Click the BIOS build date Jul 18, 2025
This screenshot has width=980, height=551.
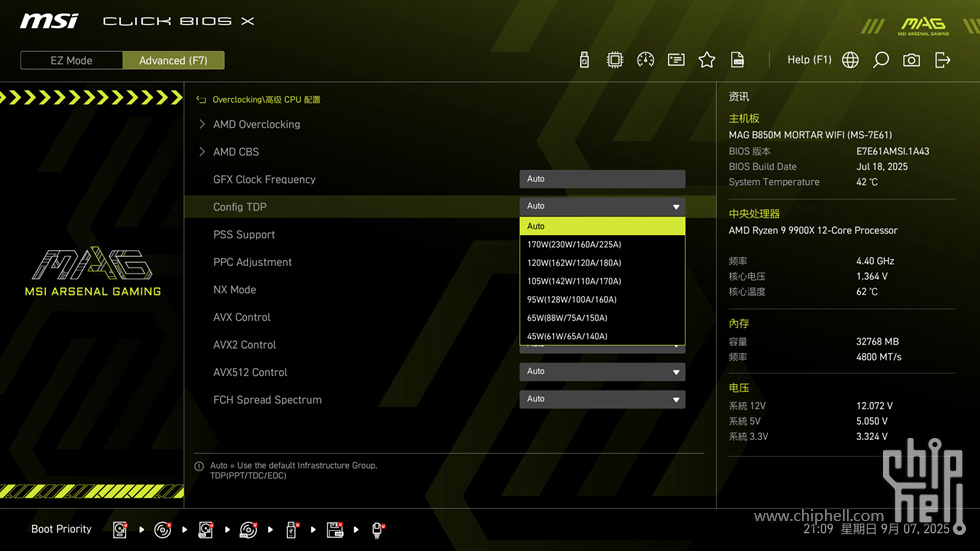coord(882,167)
